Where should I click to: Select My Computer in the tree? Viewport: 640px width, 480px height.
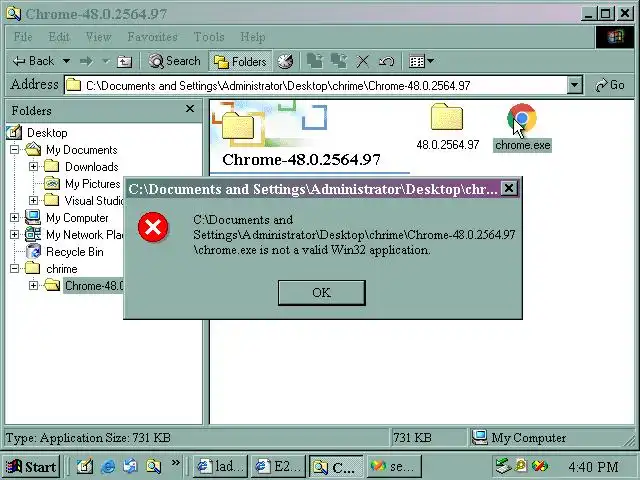(x=77, y=218)
